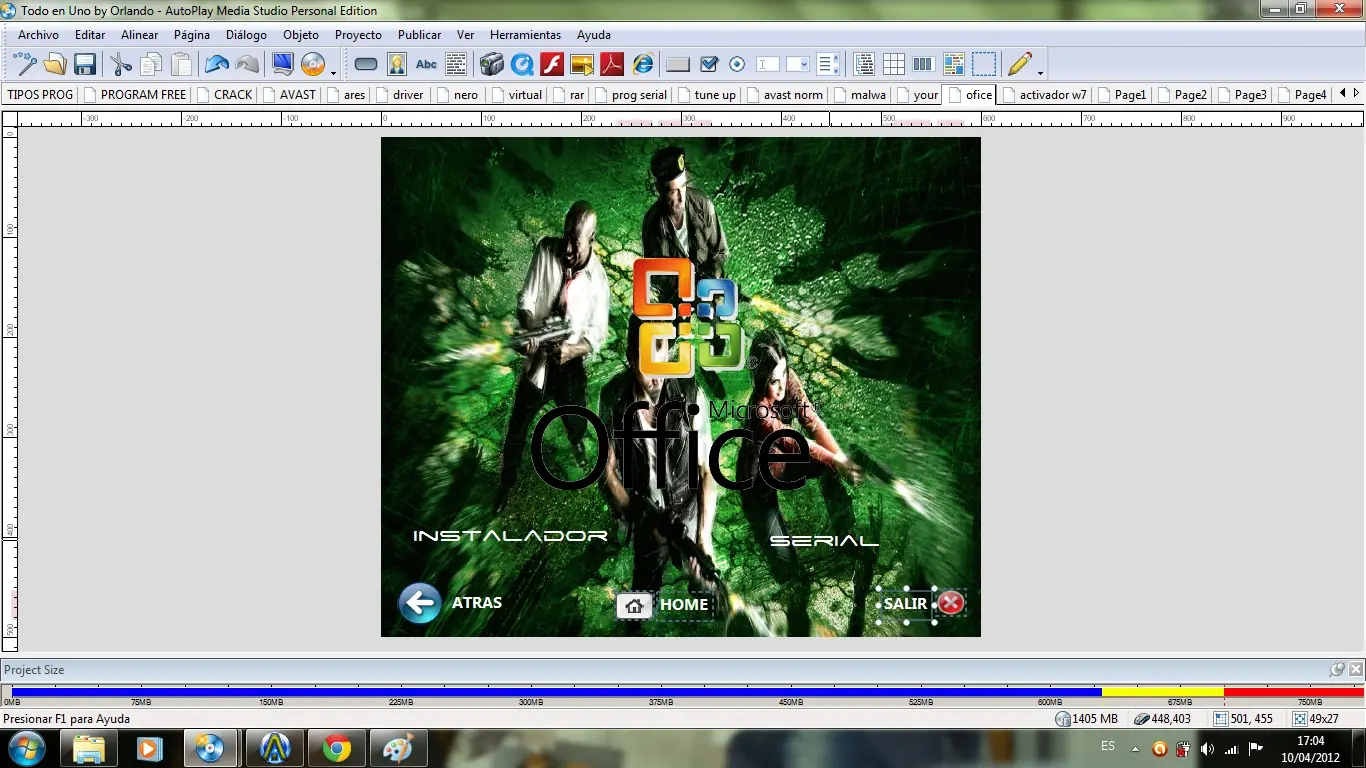Cut the selected object with the scissors icon
Screen dimensions: 1366x768
tap(119, 64)
